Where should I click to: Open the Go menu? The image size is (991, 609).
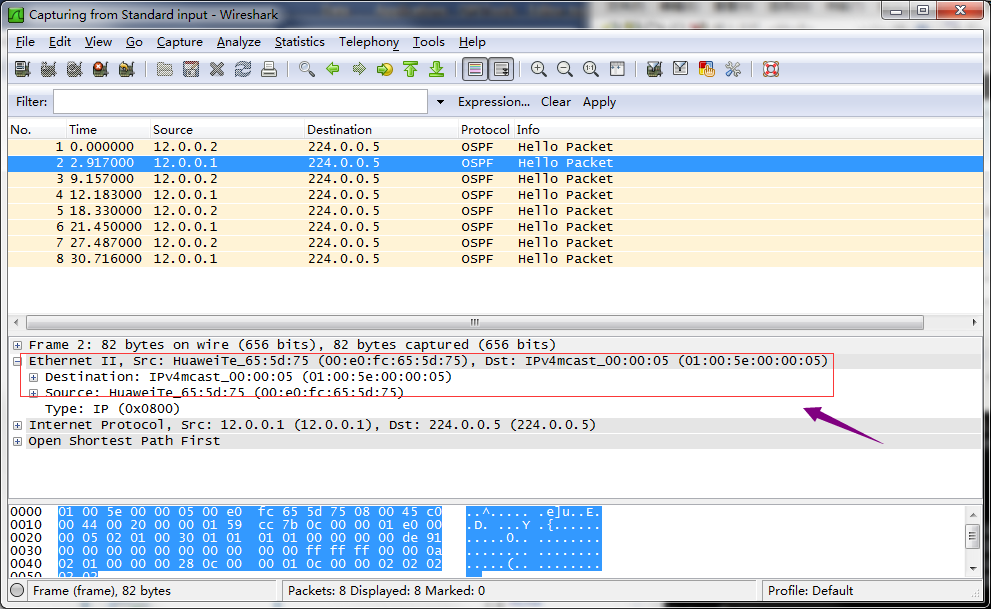tap(134, 42)
